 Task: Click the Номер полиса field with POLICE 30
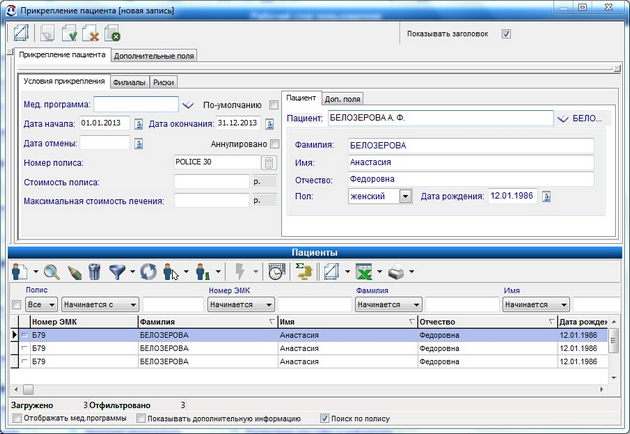point(217,162)
